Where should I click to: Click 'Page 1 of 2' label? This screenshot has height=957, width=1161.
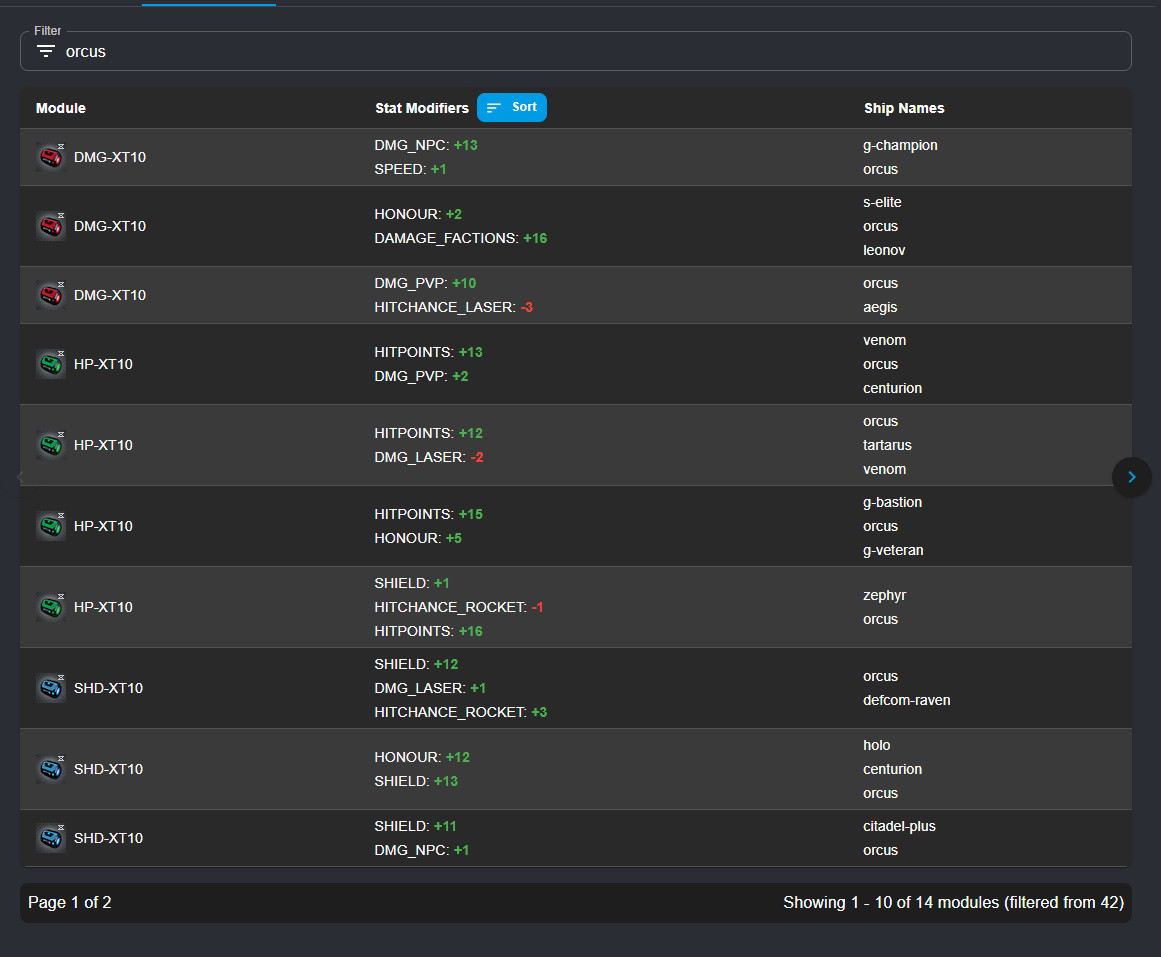point(70,902)
